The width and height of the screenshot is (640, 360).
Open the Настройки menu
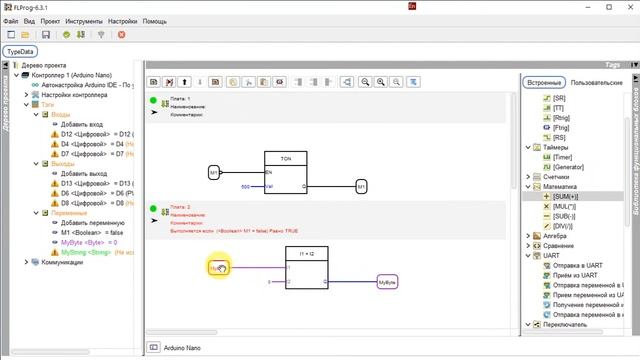click(x=122, y=21)
